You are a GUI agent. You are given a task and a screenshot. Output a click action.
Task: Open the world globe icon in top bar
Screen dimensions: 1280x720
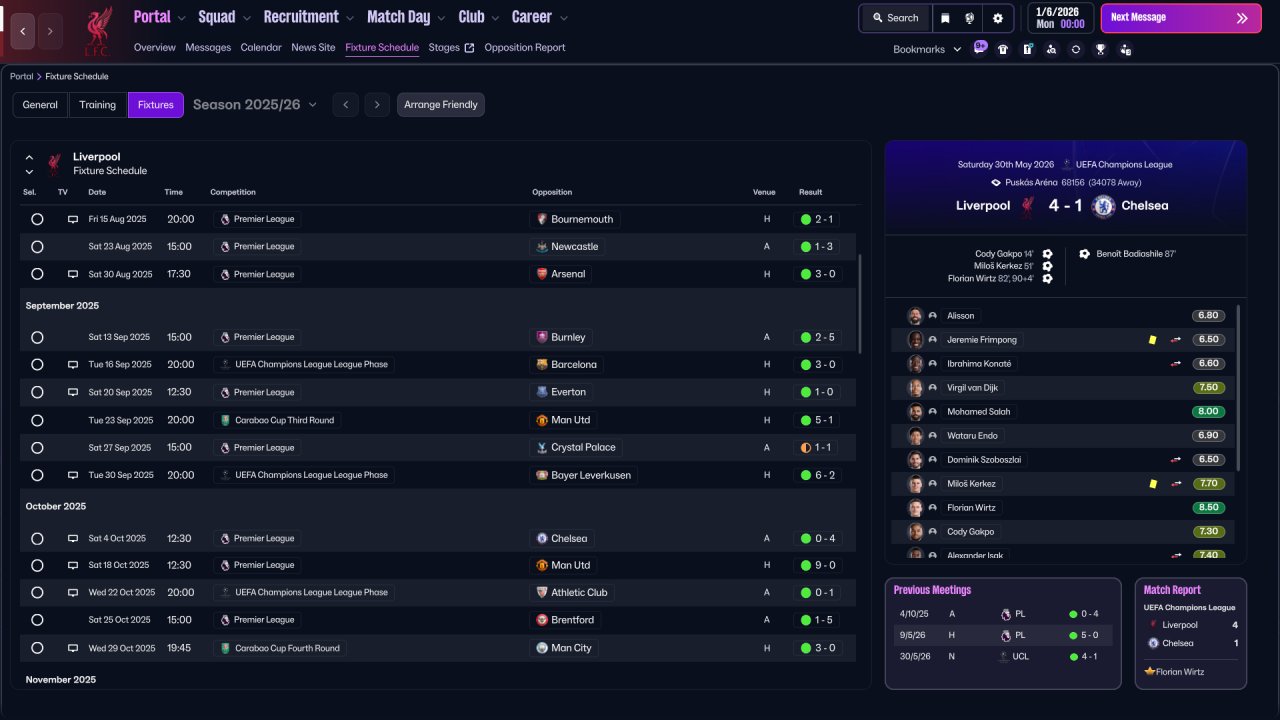point(970,18)
